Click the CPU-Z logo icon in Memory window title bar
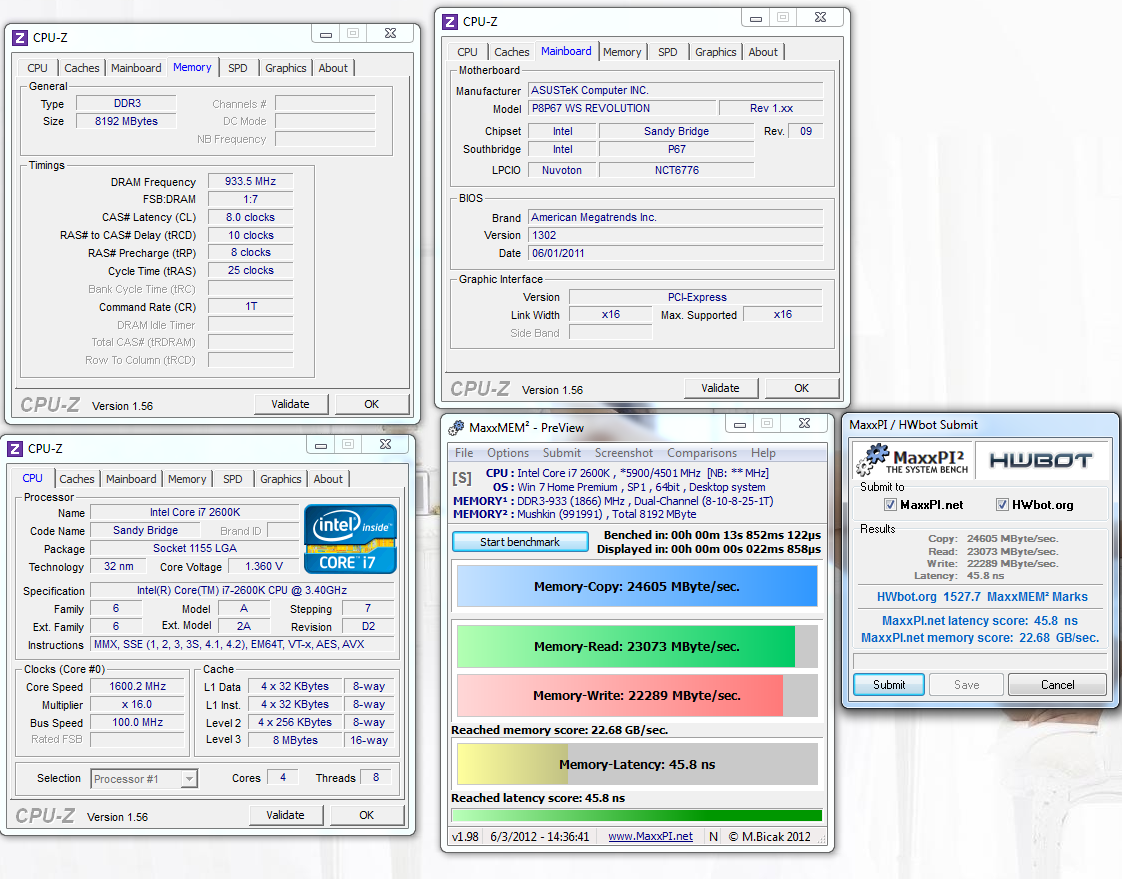The height and width of the screenshot is (879, 1122). 20,38
